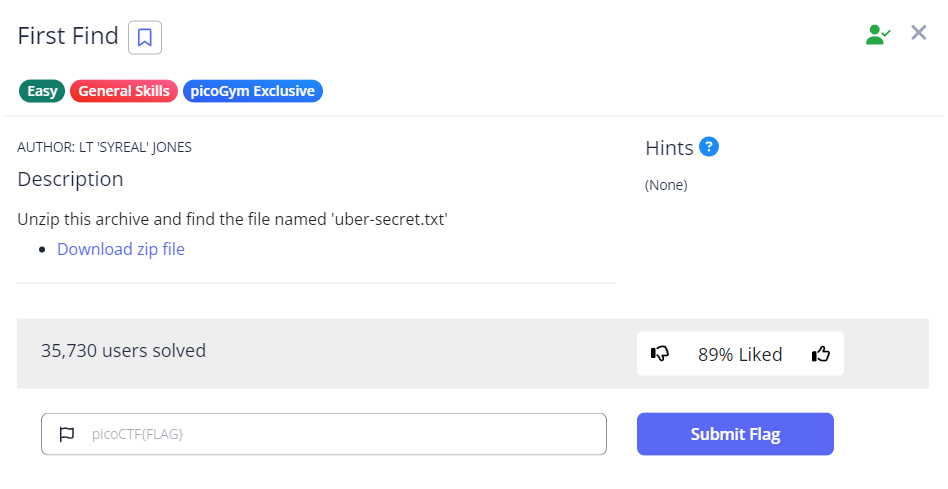Select the picoGym Exclusive tag
This screenshot has width=948, height=489.
252,91
